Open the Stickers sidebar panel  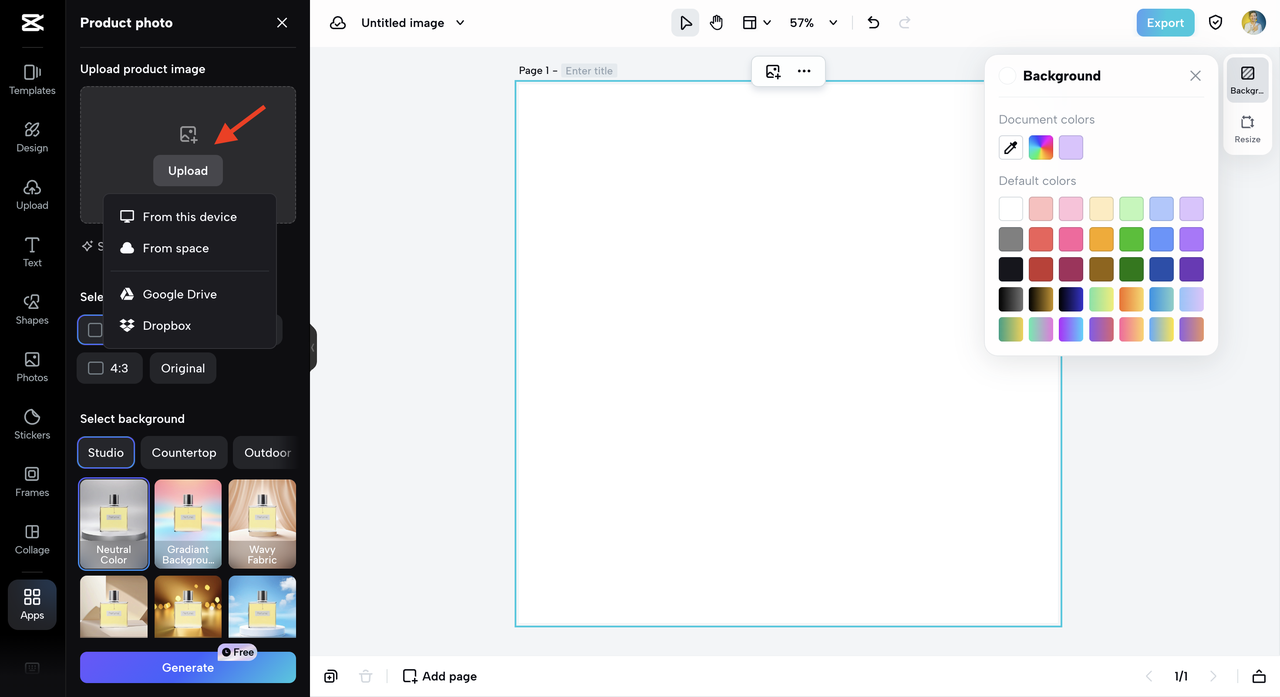(x=32, y=424)
